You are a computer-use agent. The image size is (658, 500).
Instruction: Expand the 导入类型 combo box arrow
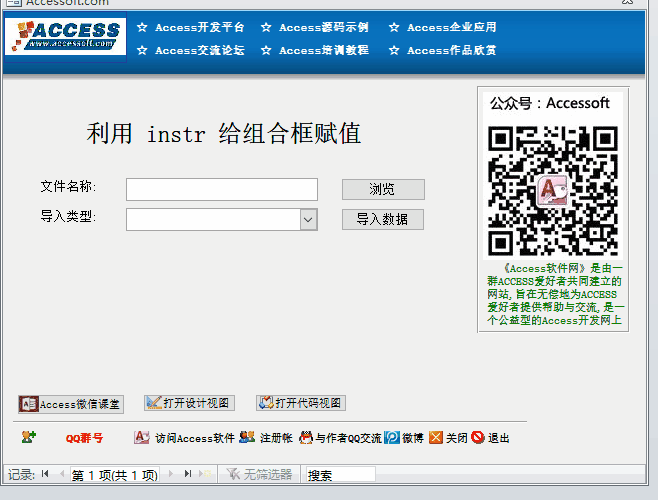click(308, 220)
